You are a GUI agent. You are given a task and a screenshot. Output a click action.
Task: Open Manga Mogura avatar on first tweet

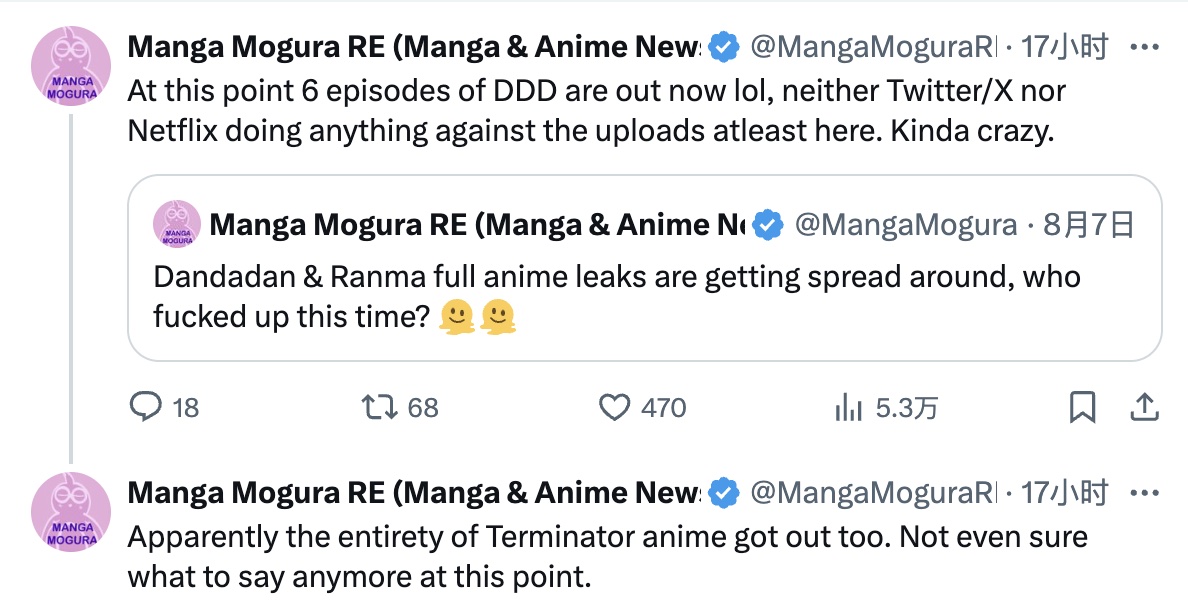pos(71,66)
